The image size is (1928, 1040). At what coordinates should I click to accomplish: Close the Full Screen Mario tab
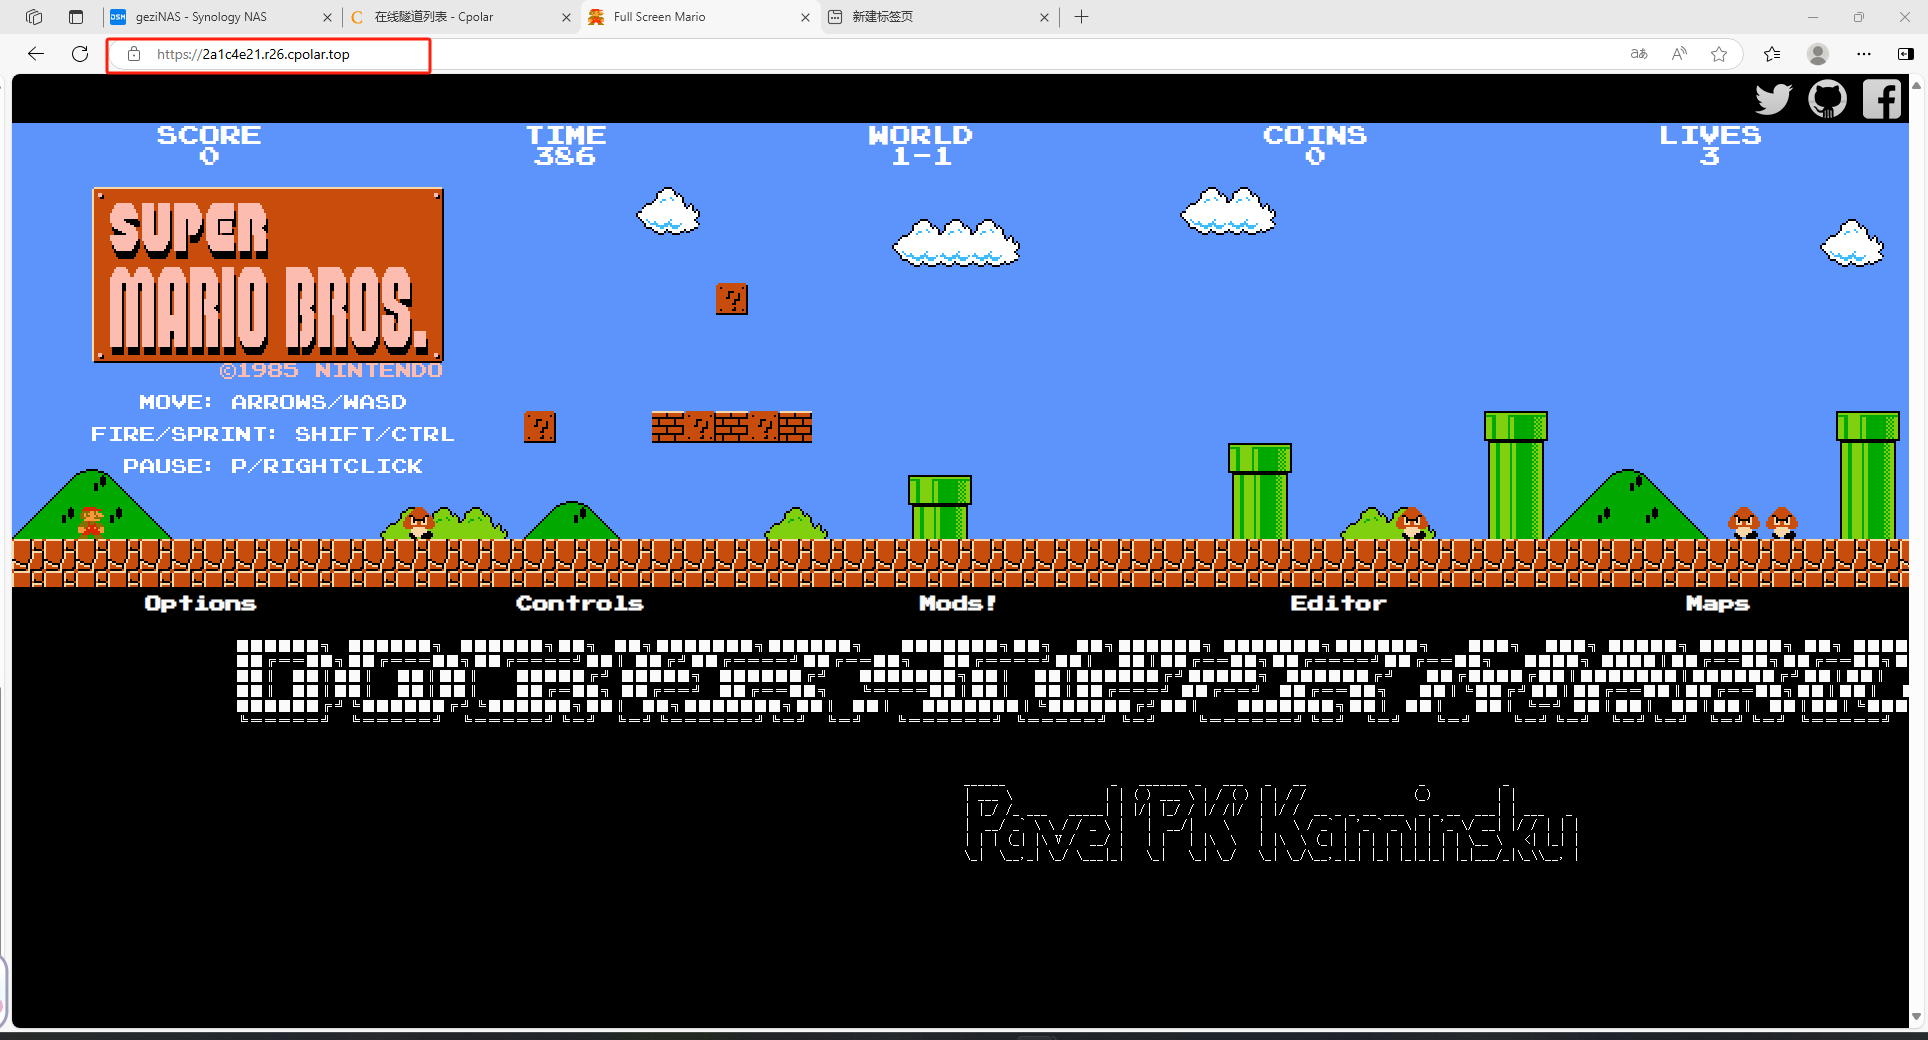coord(805,17)
